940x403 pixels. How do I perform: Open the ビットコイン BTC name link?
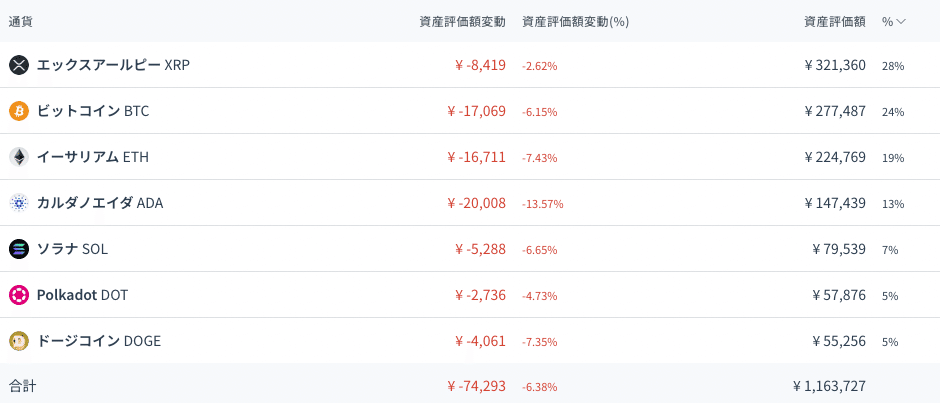pyautogui.click(x=93, y=111)
